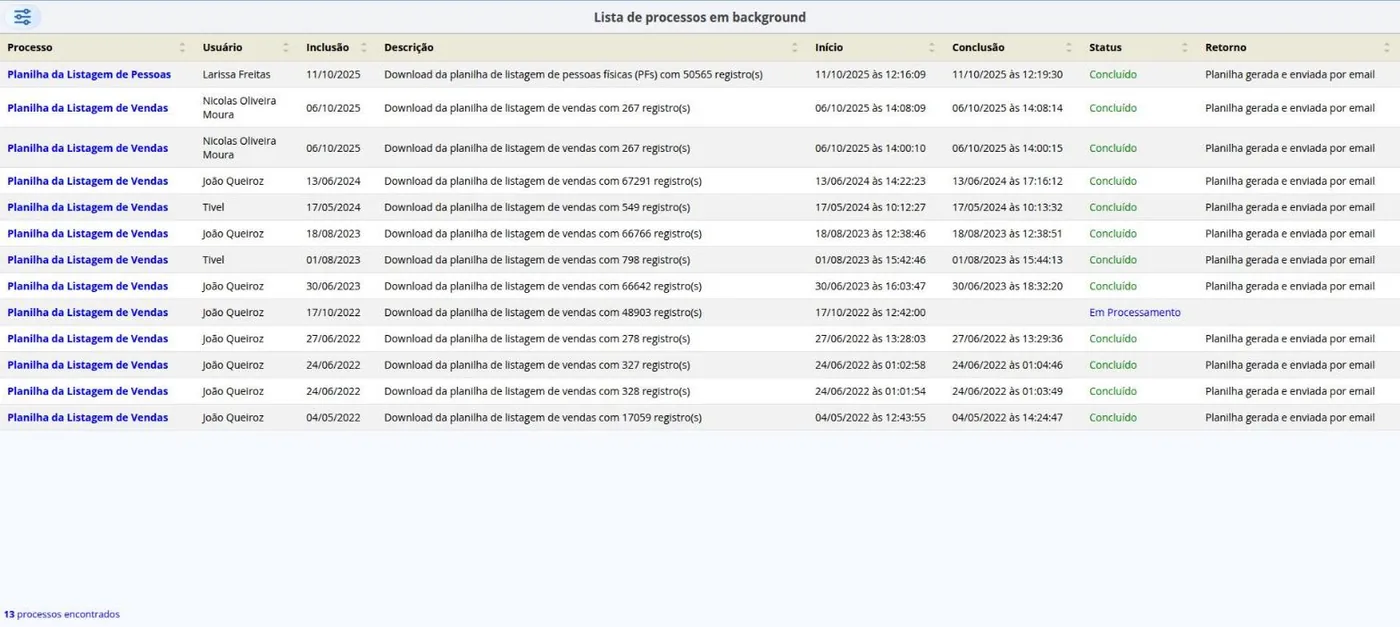The height and width of the screenshot is (627, 1400).
Task: Click conclusion time '11/10/2025 às 12:19:30'
Action: [x=1007, y=75]
